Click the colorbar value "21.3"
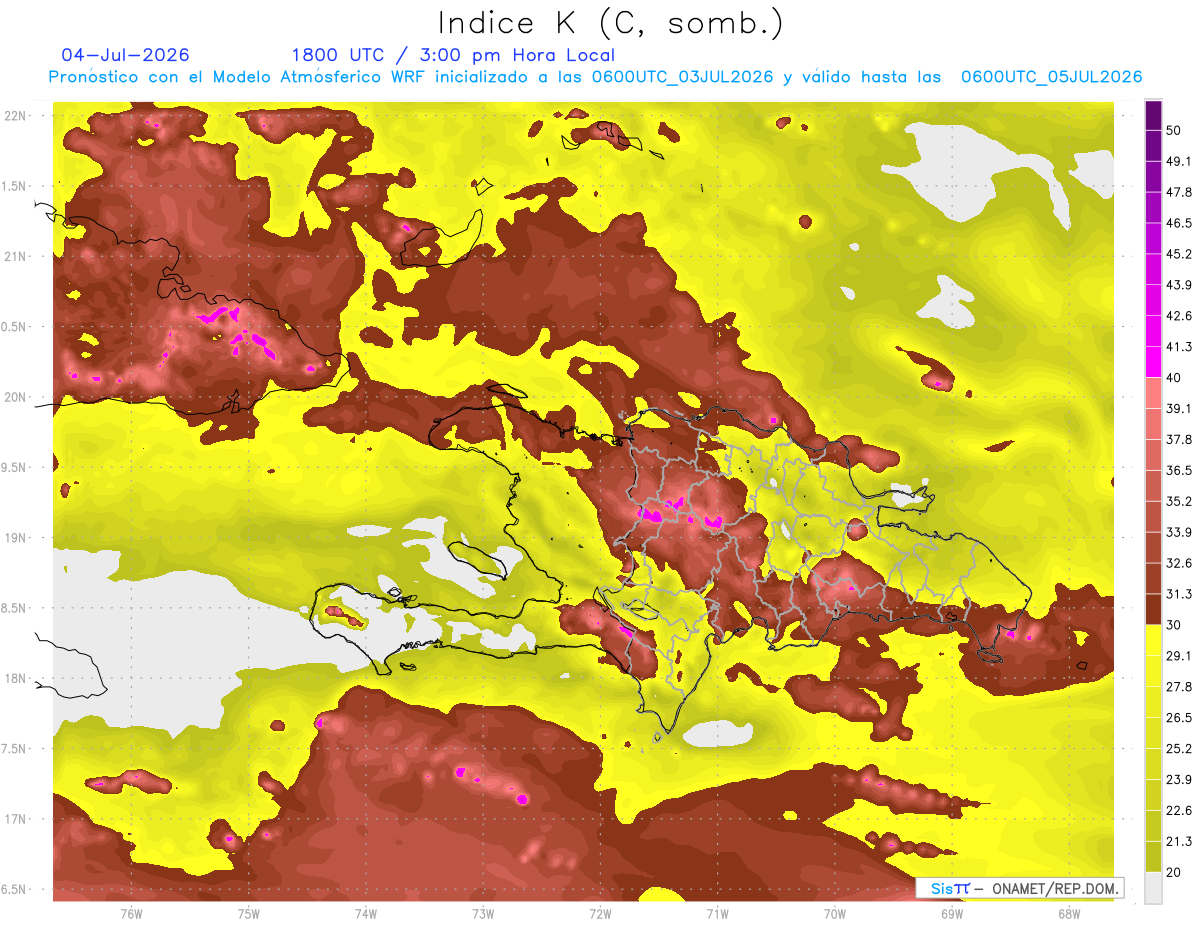1200x927 pixels. click(1177, 842)
